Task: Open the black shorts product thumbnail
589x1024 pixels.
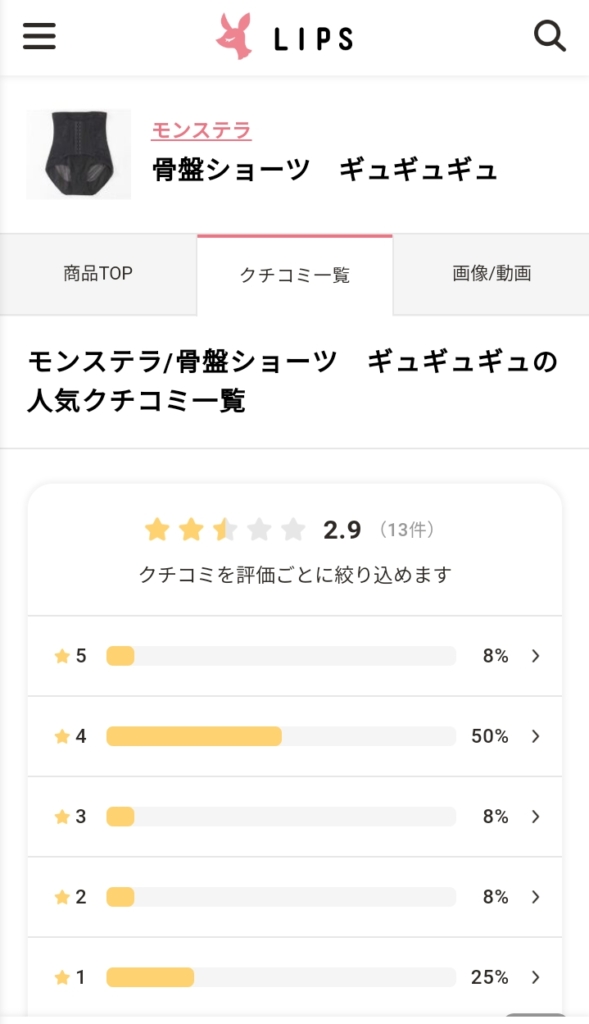Action: 78,154
